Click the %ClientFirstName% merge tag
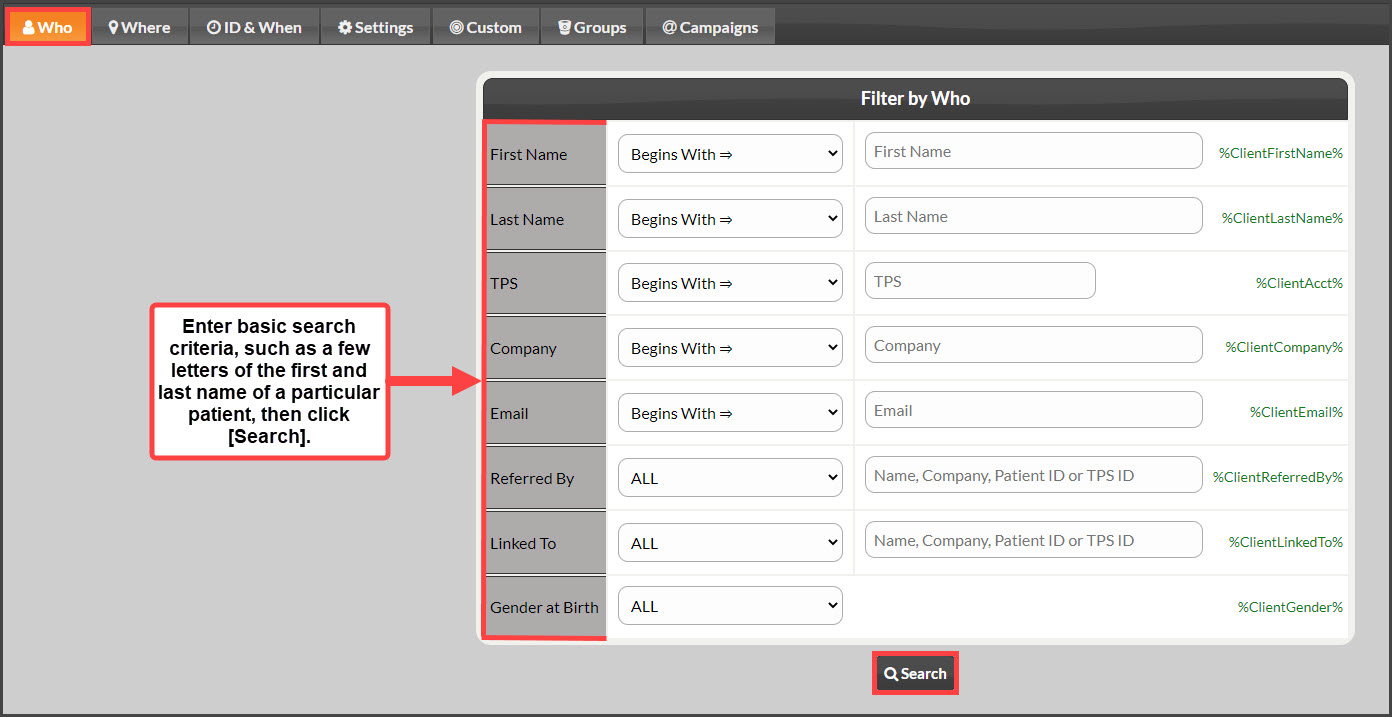1392x717 pixels. pos(1280,154)
